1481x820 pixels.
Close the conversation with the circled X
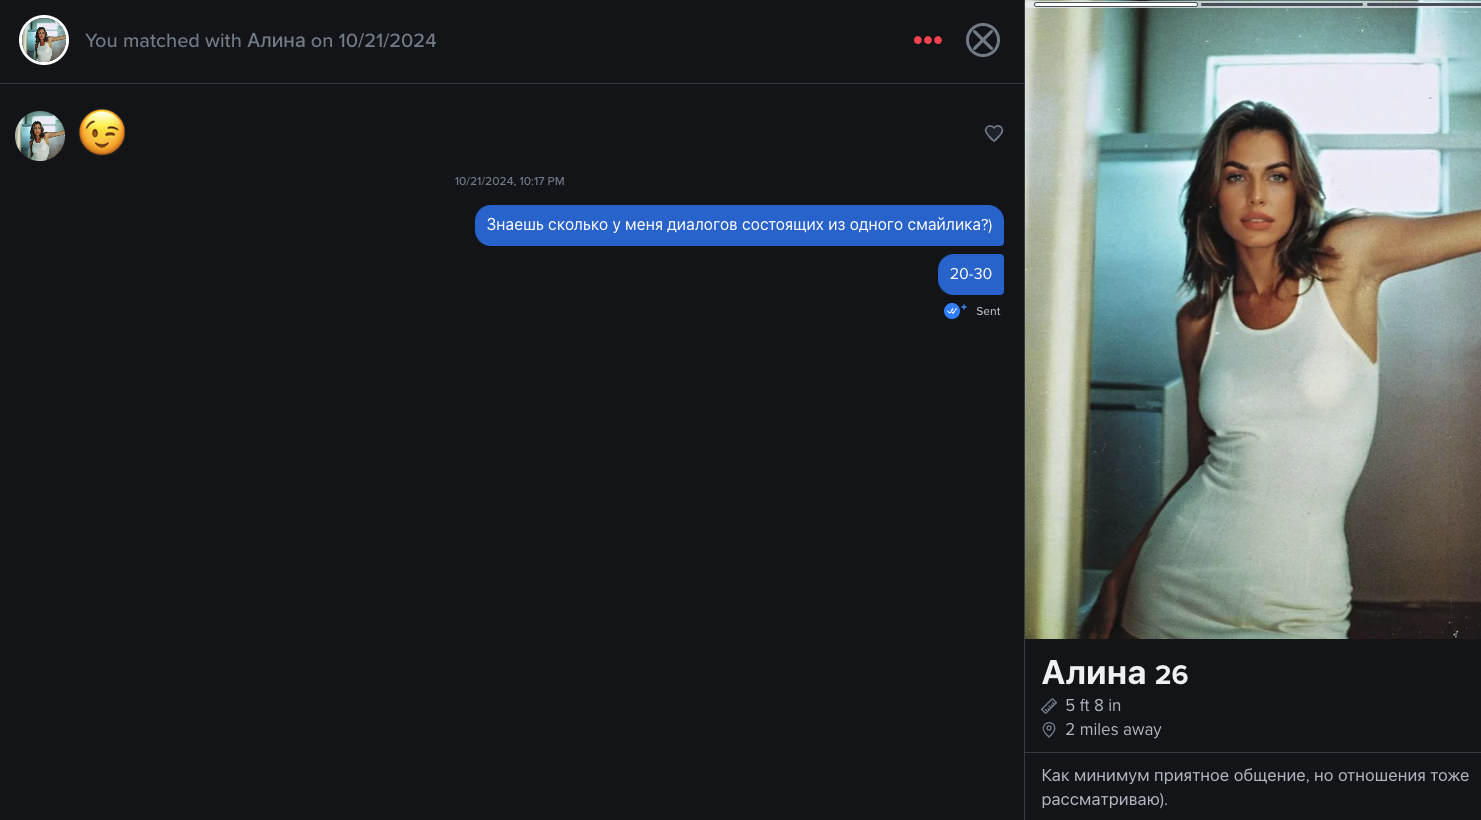[982, 40]
